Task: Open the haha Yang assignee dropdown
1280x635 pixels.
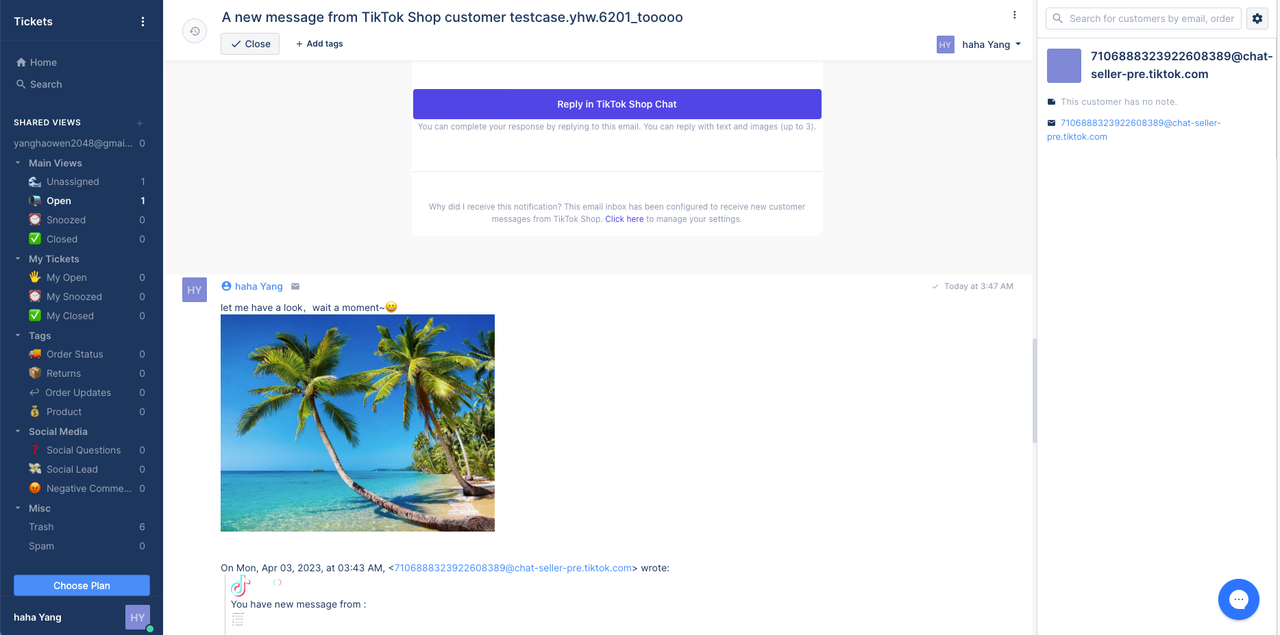Action: [979, 44]
